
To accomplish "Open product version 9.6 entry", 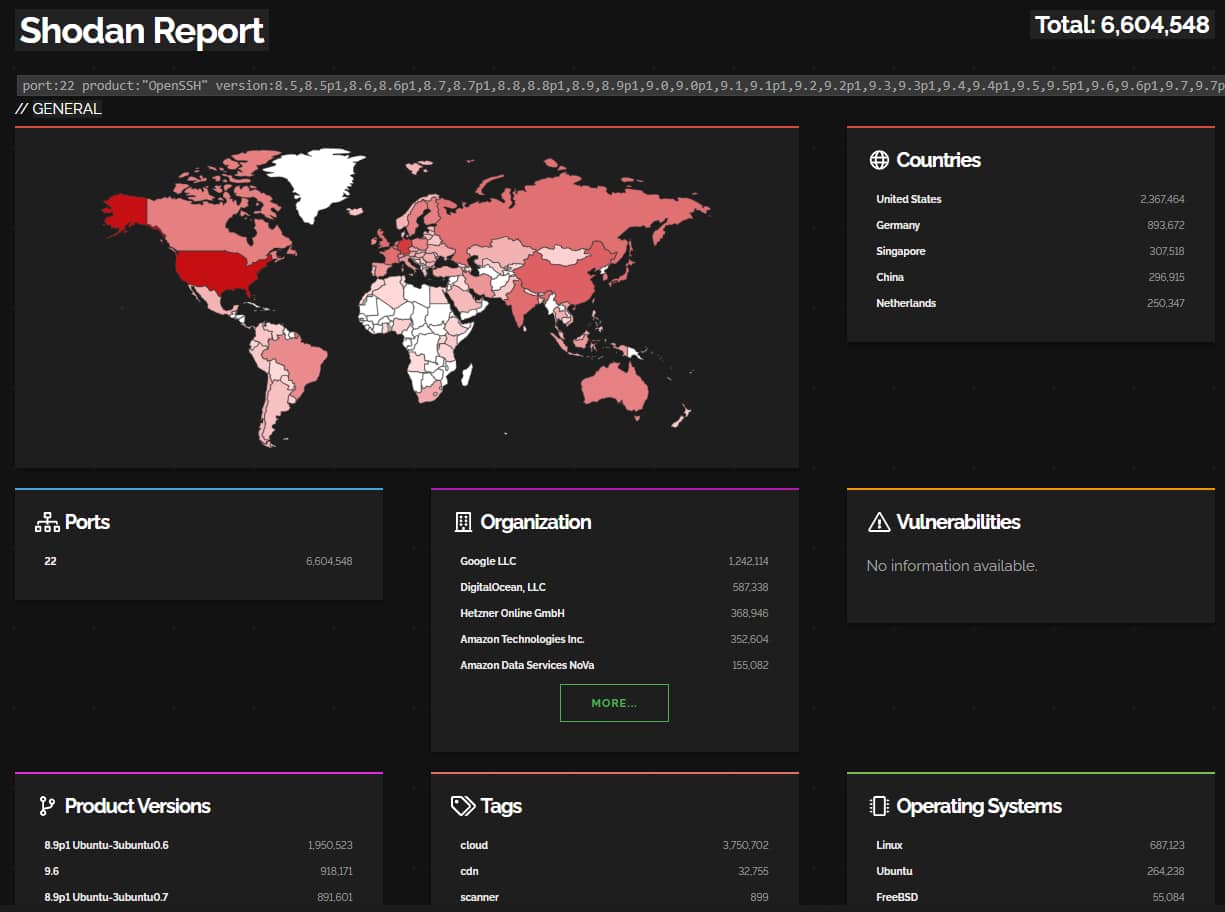I will click(52, 871).
